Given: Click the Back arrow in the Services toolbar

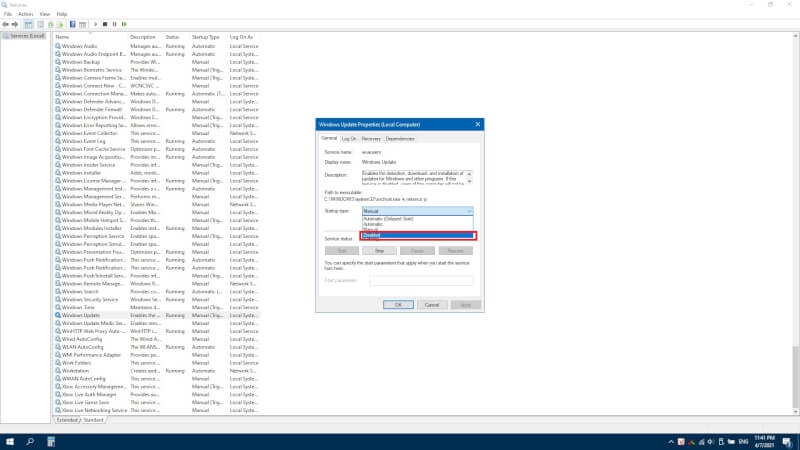Looking at the screenshot, I should [x=6, y=24].
